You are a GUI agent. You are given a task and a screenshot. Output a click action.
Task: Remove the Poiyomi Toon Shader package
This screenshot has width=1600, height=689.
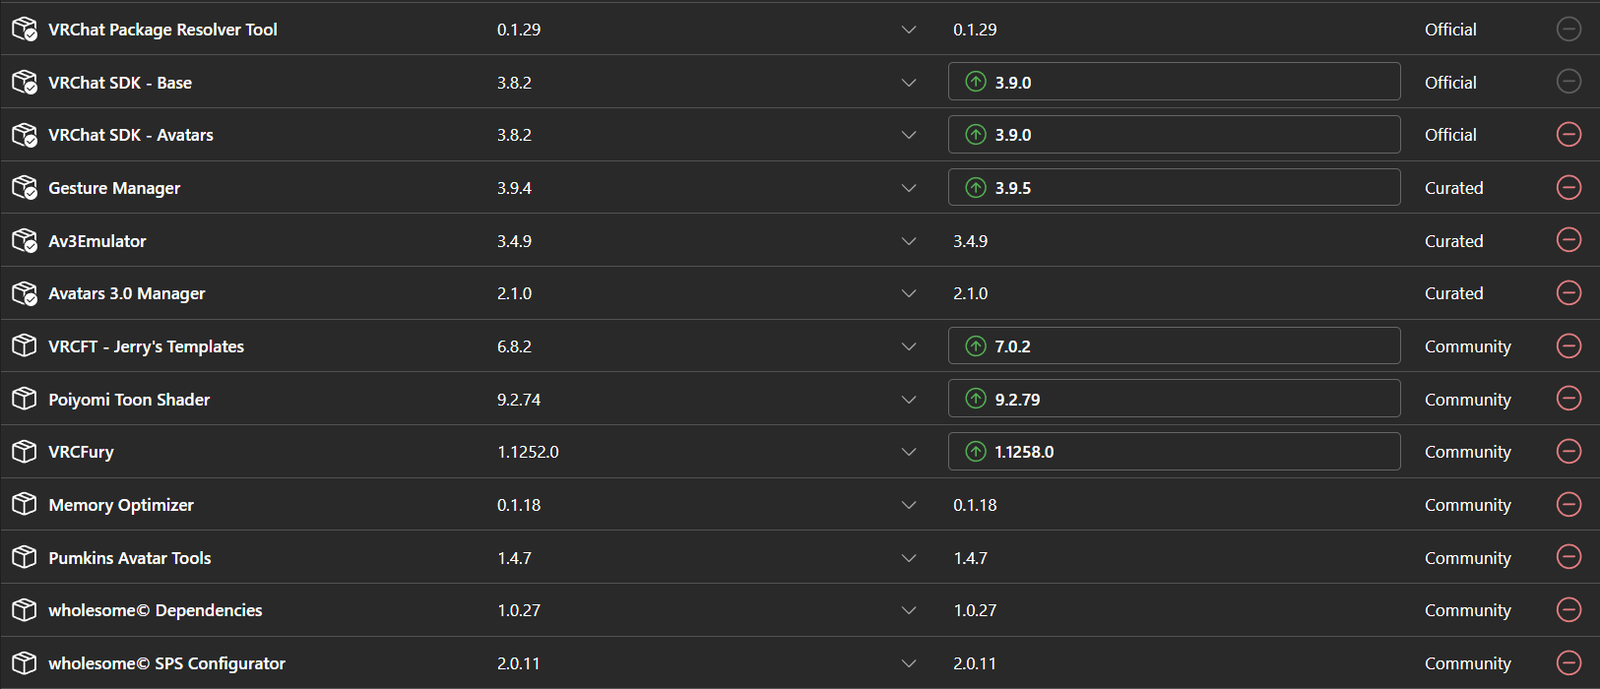click(x=1568, y=398)
